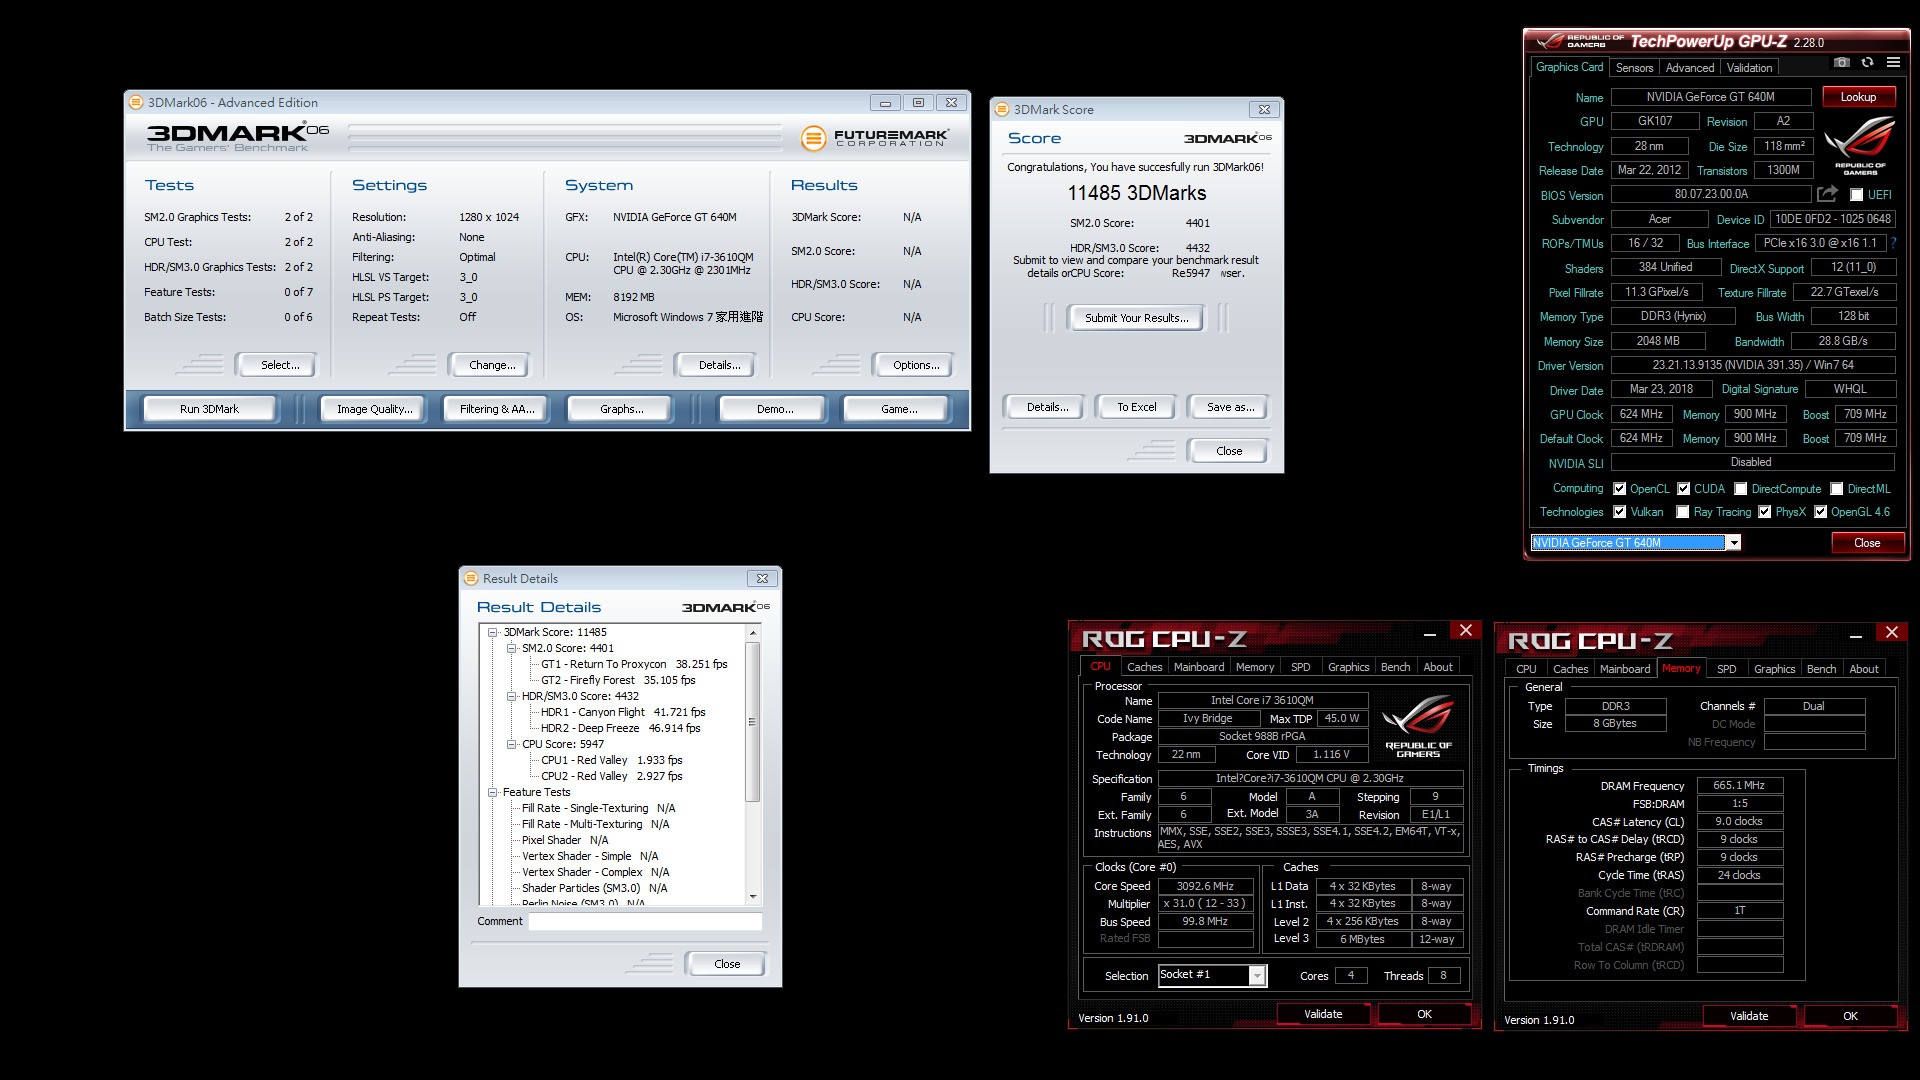Switch to the Sensors tab in GPU-Z
This screenshot has width=1920, height=1080.
[x=1634, y=68]
